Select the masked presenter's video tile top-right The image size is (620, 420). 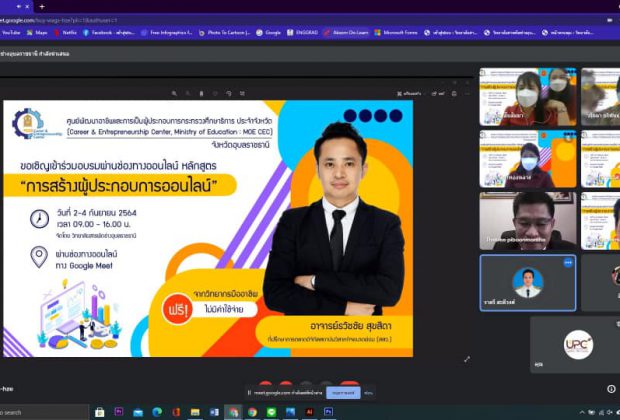(527, 95)
